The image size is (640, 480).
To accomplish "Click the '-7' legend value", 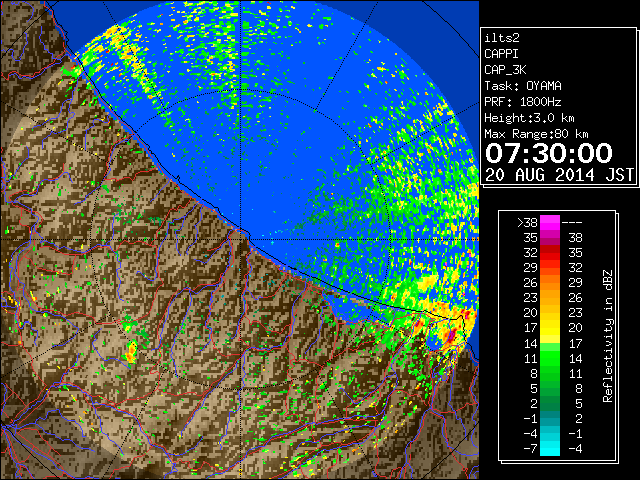I will 530,448.
